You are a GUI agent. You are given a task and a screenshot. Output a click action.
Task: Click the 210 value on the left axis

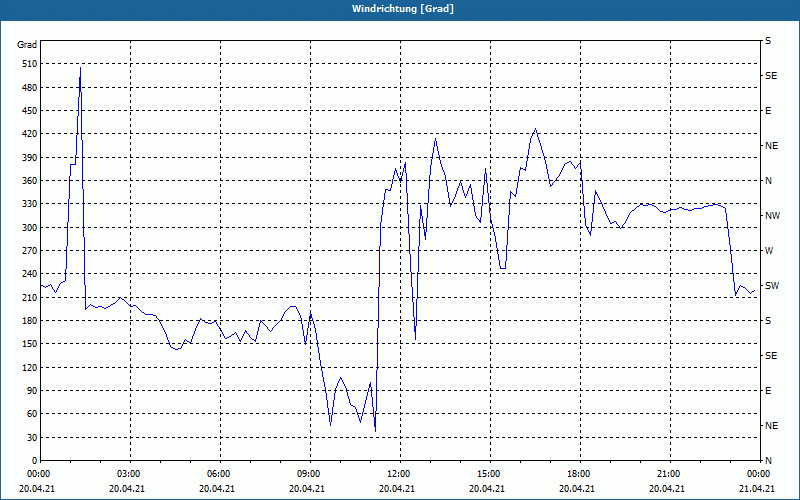[x=30, y=297]
